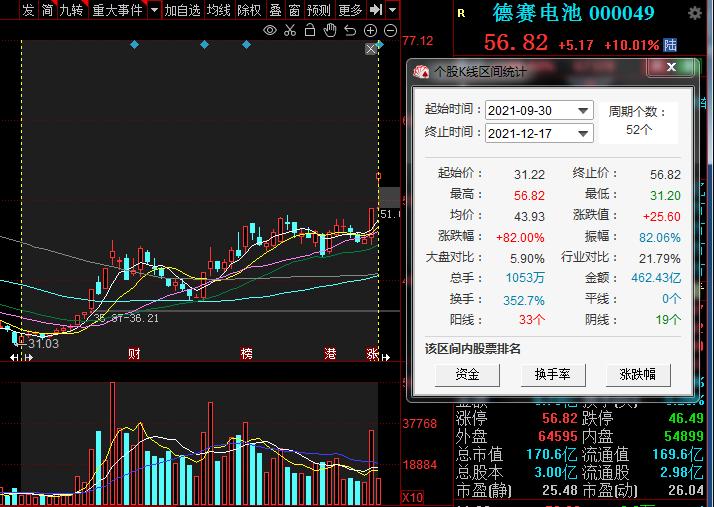714x507 pixels.
Task: Toggle the 除权 ex-rights option
Action: [x=249, y=10]
